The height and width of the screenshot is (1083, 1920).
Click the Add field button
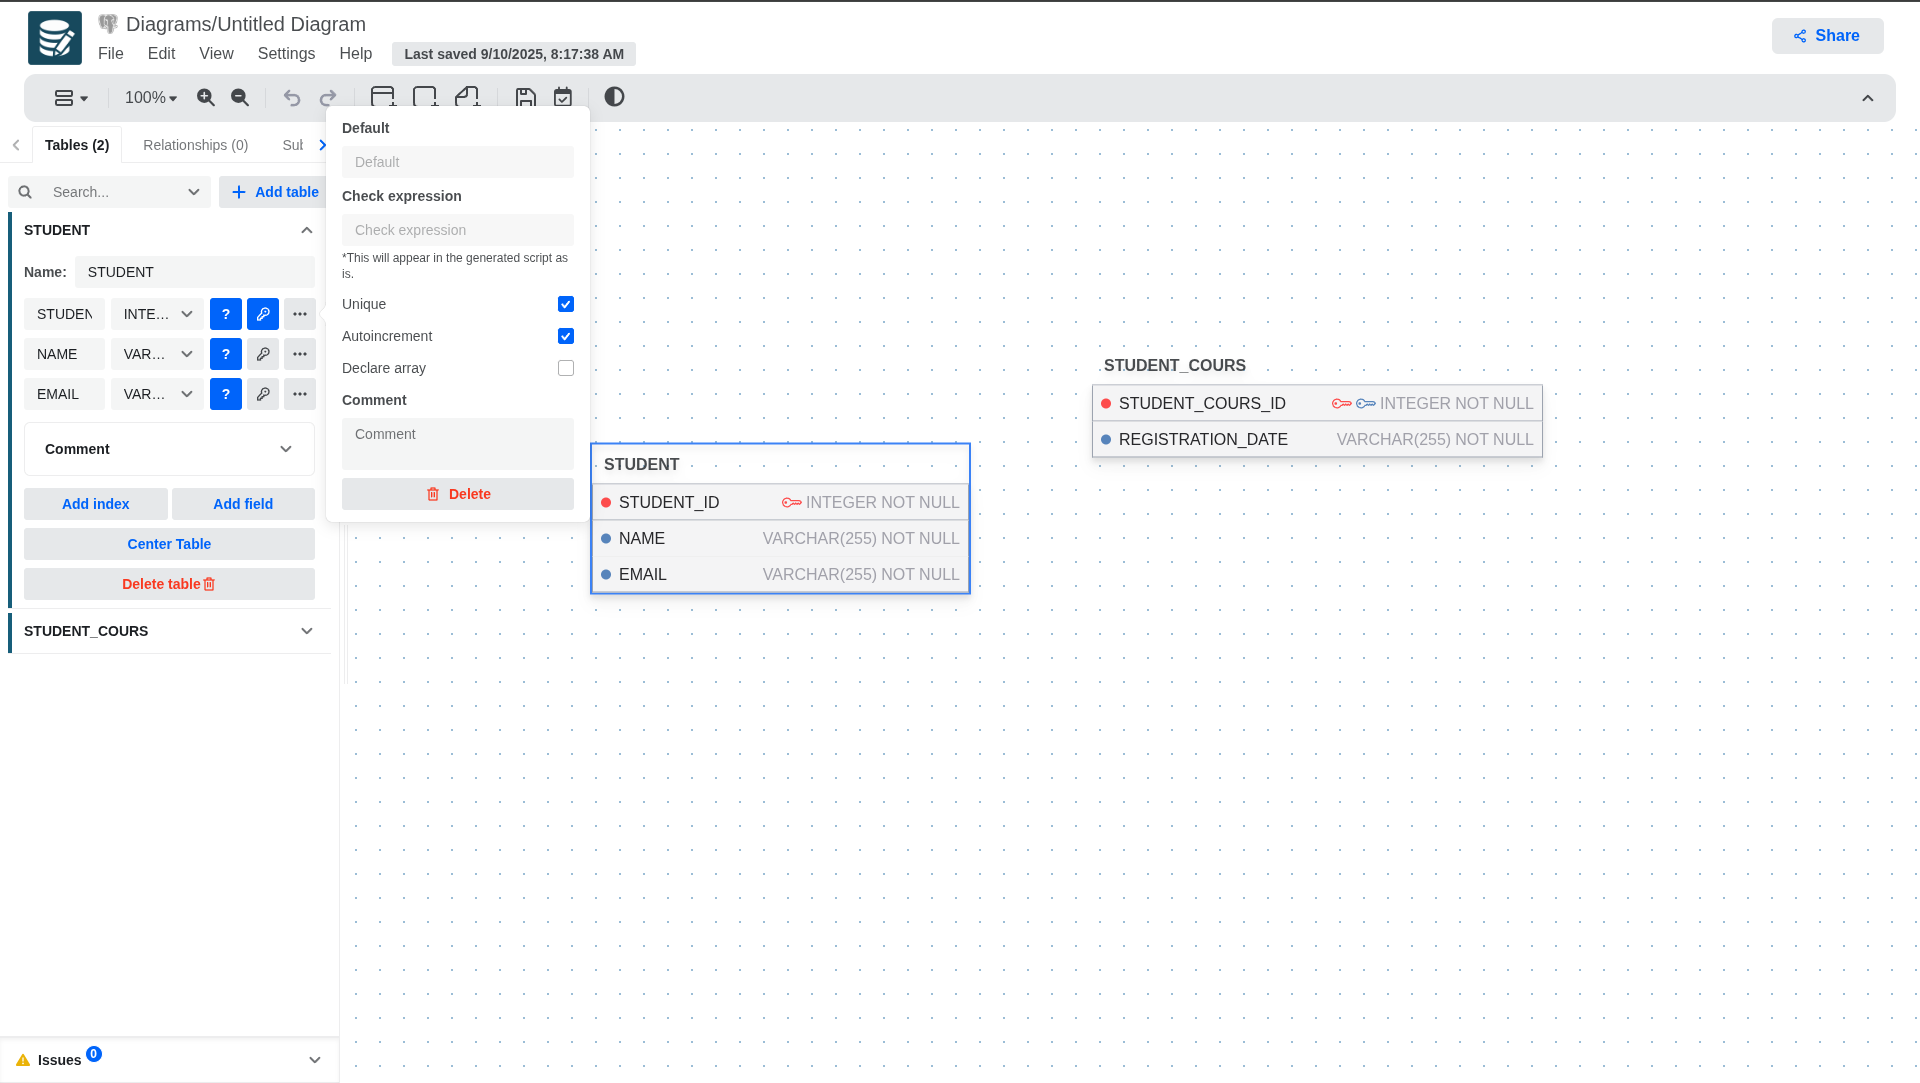(x=243, y=504)
